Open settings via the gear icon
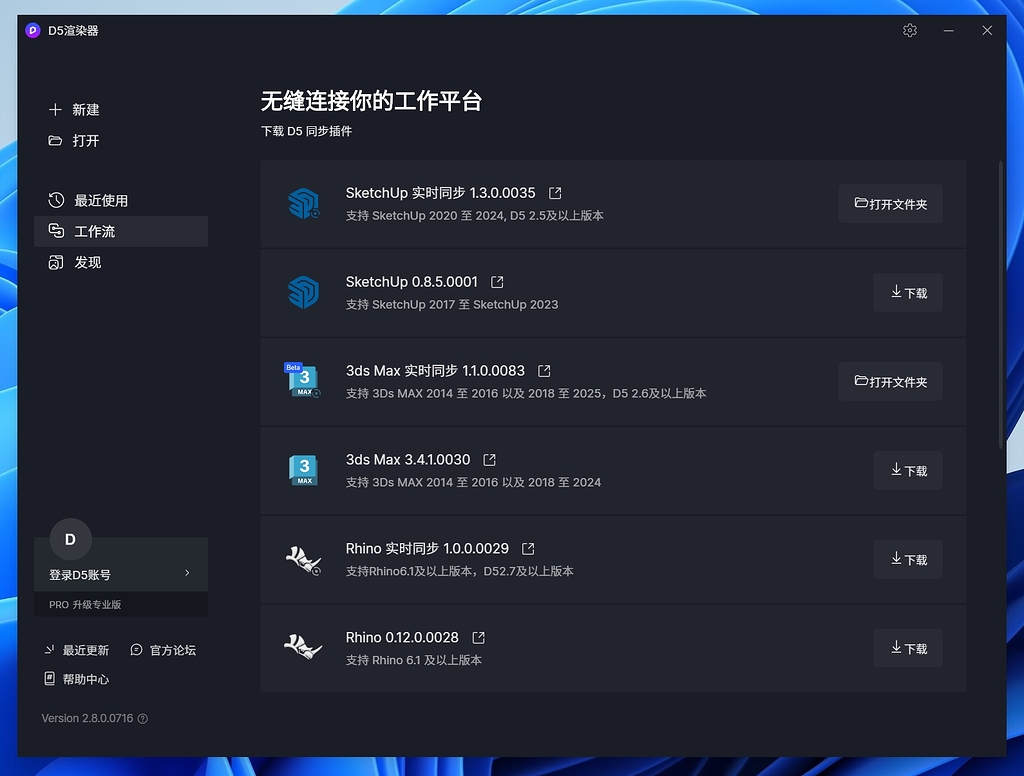This screenshot has width=1024, height=776. coord(909,30)
